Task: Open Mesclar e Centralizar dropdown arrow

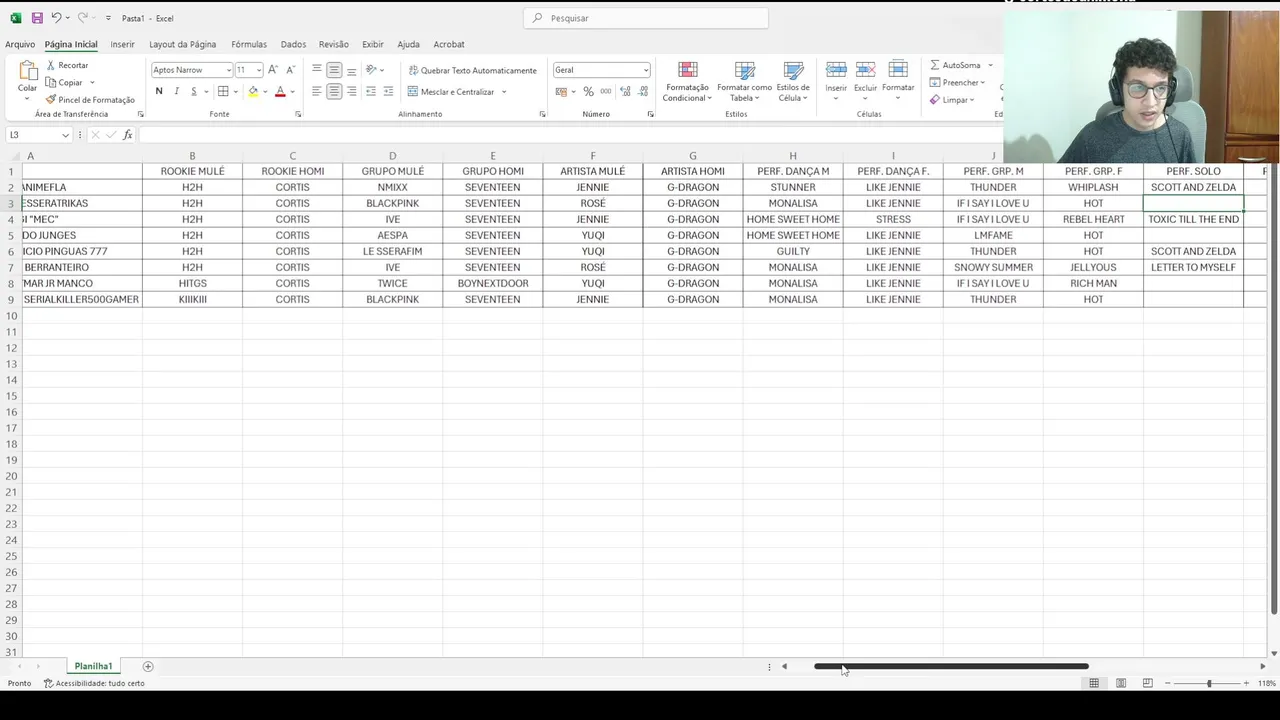Action: point(504,91)
